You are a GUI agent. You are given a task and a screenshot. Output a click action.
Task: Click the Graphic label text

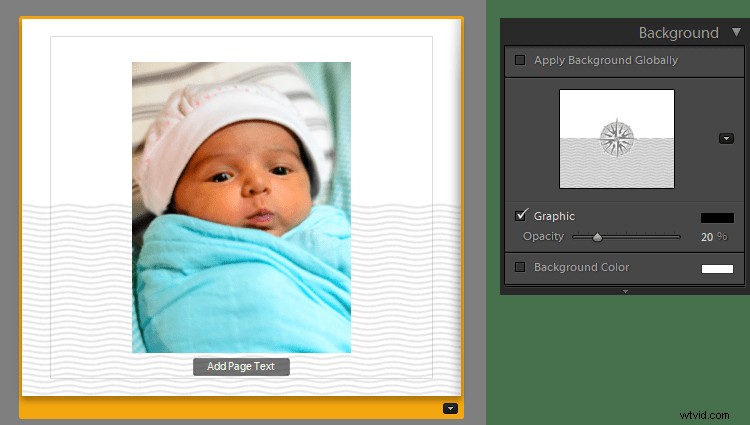coord(554,216)
